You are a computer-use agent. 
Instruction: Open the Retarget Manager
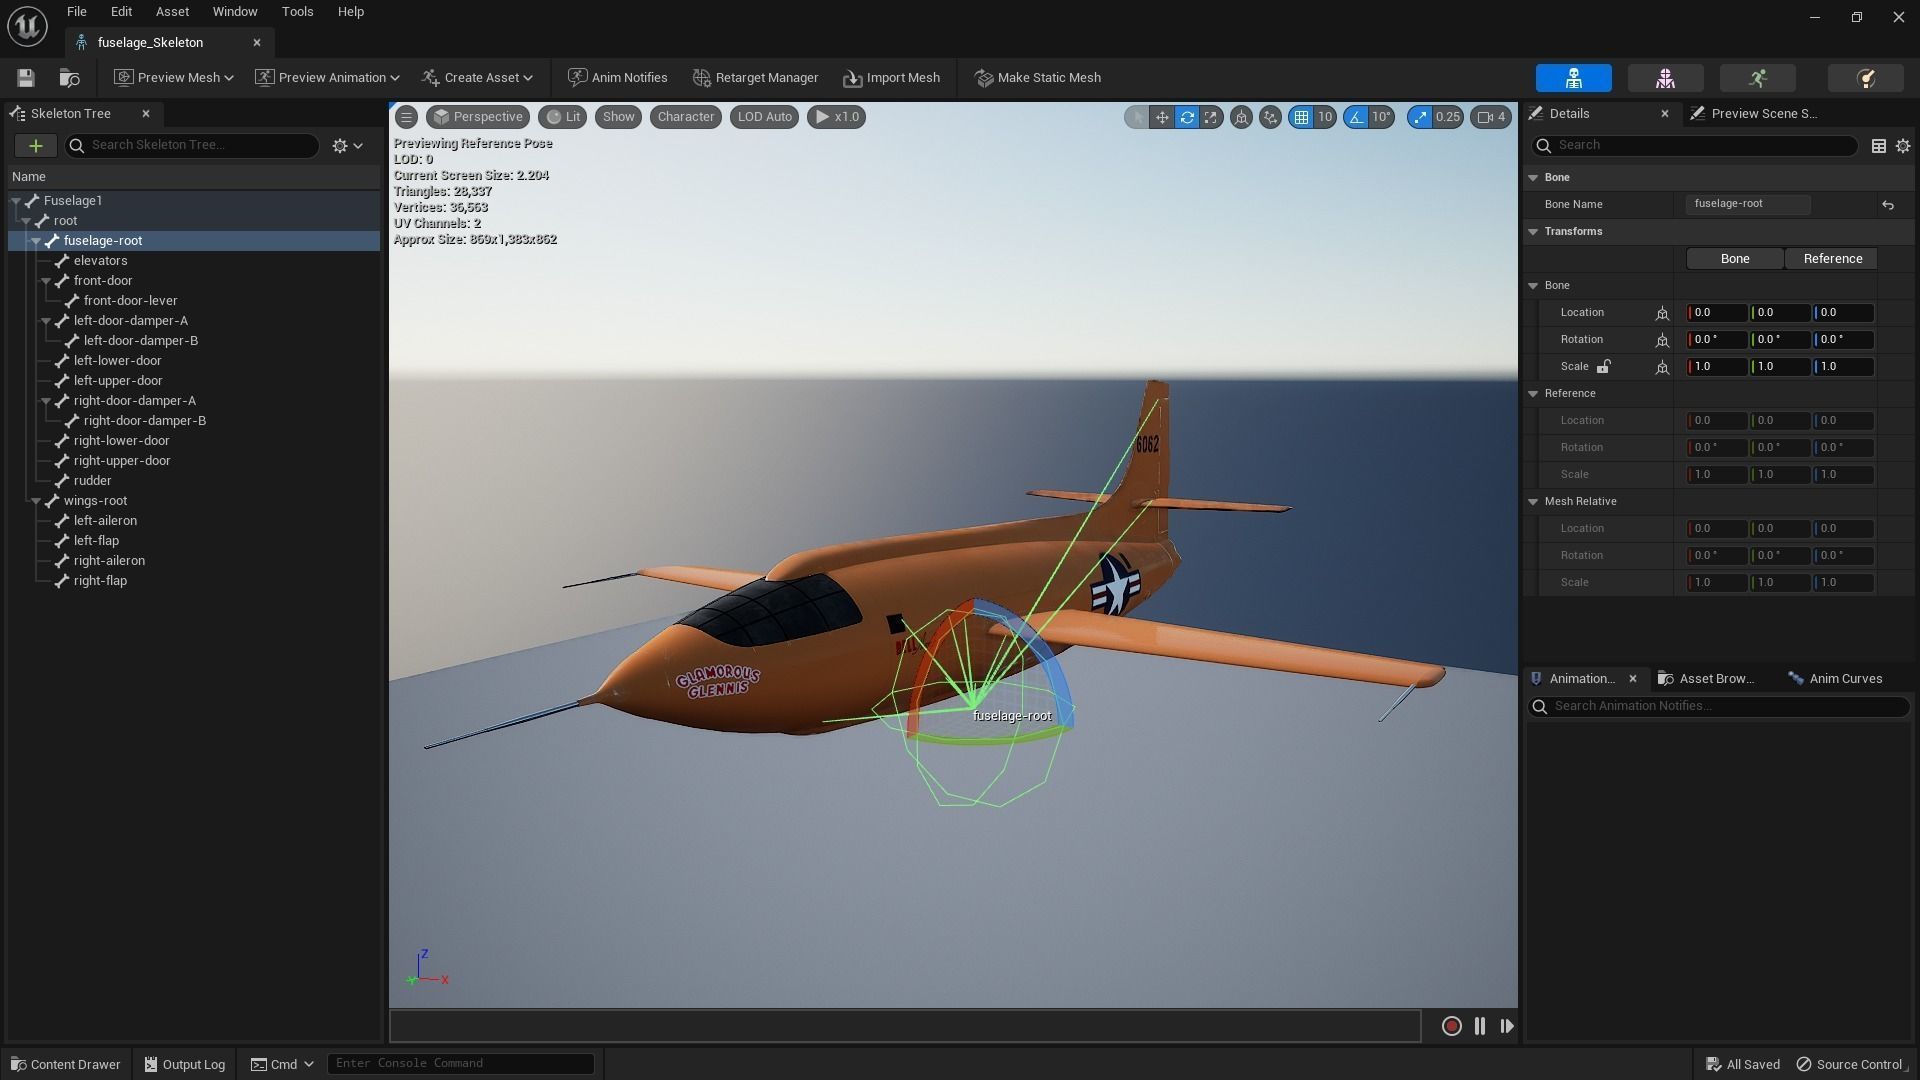[755, 78]
